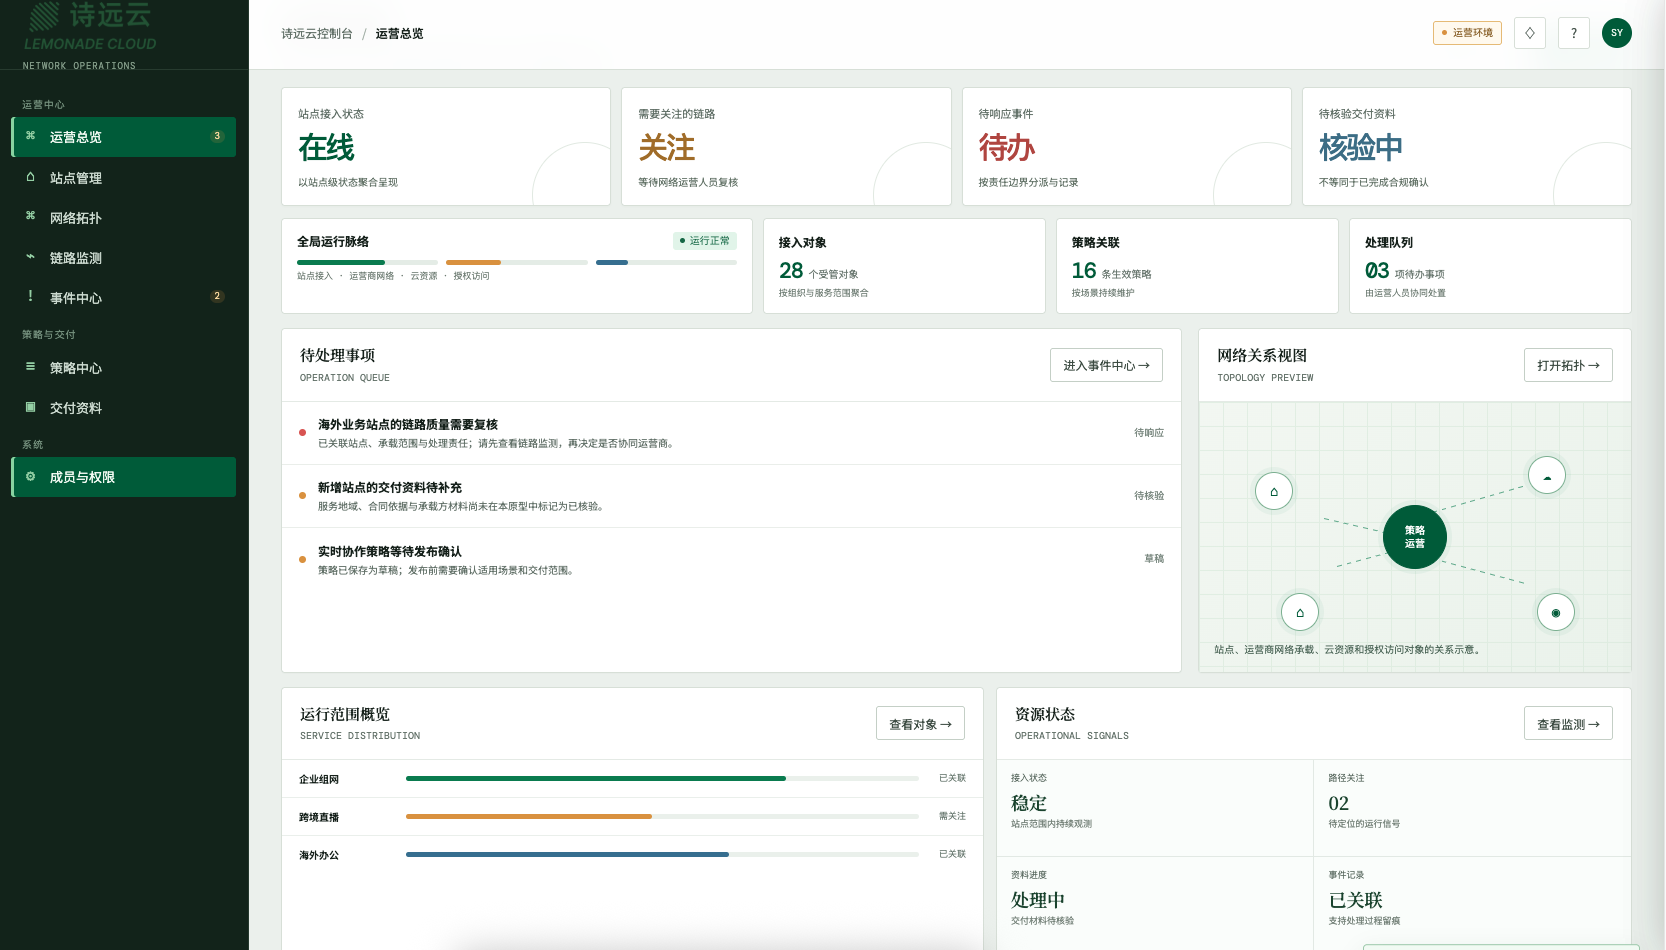The height and width of the screenshot is (950, 1666).
Task: Open the SY user avatar menu
Action: coord(1617,33)
